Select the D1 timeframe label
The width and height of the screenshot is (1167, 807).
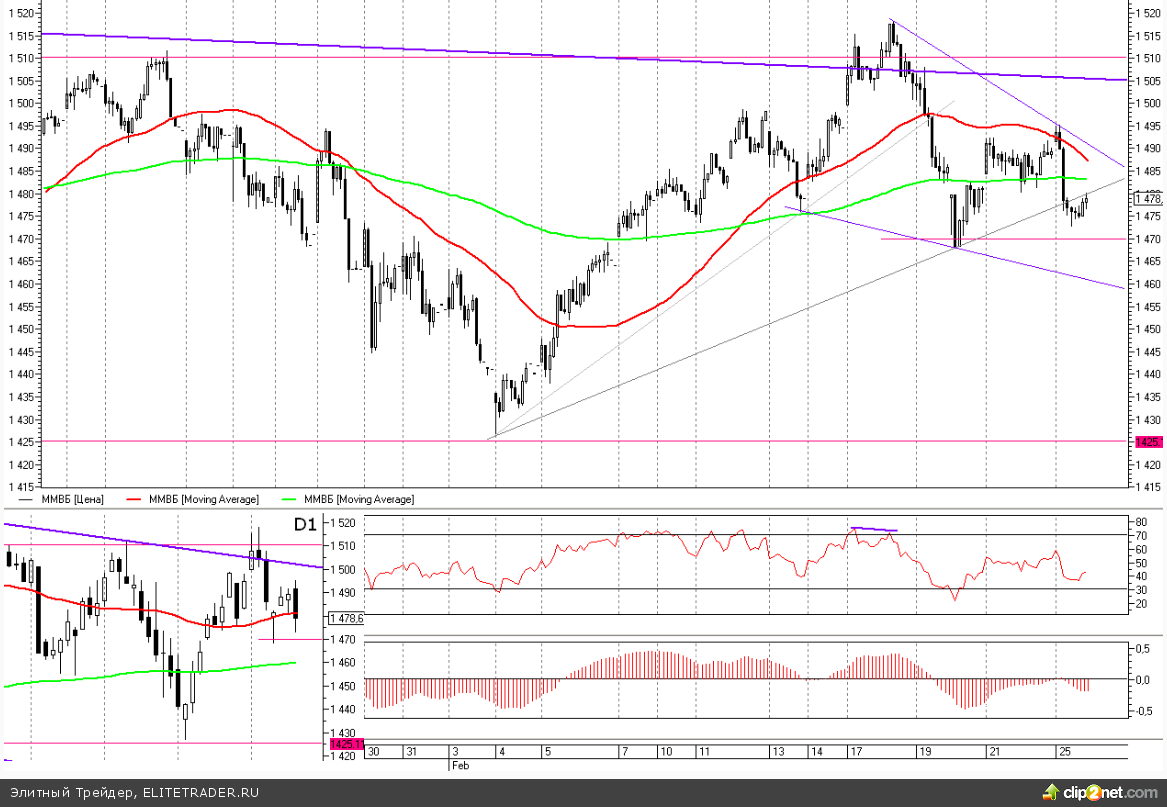305,524
